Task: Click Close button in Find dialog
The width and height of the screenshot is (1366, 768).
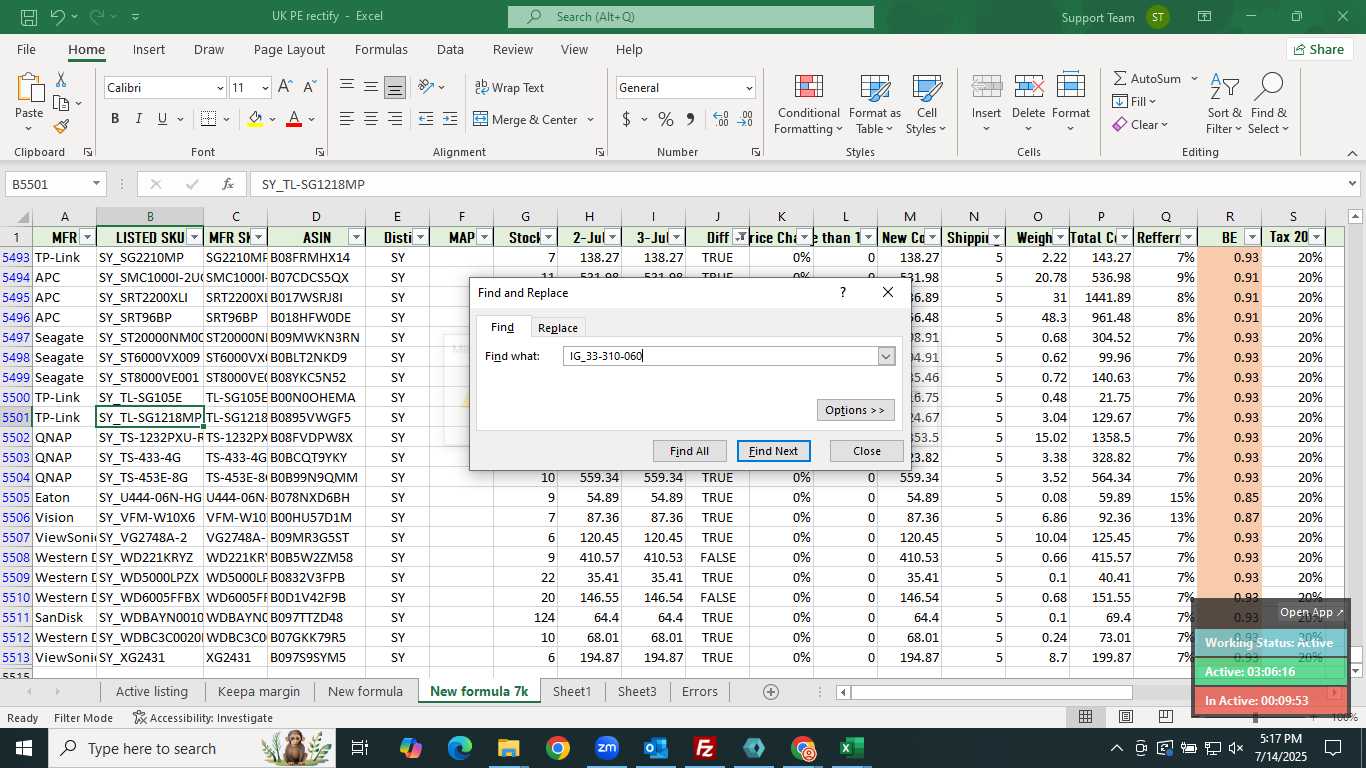Action: point(867,451)
